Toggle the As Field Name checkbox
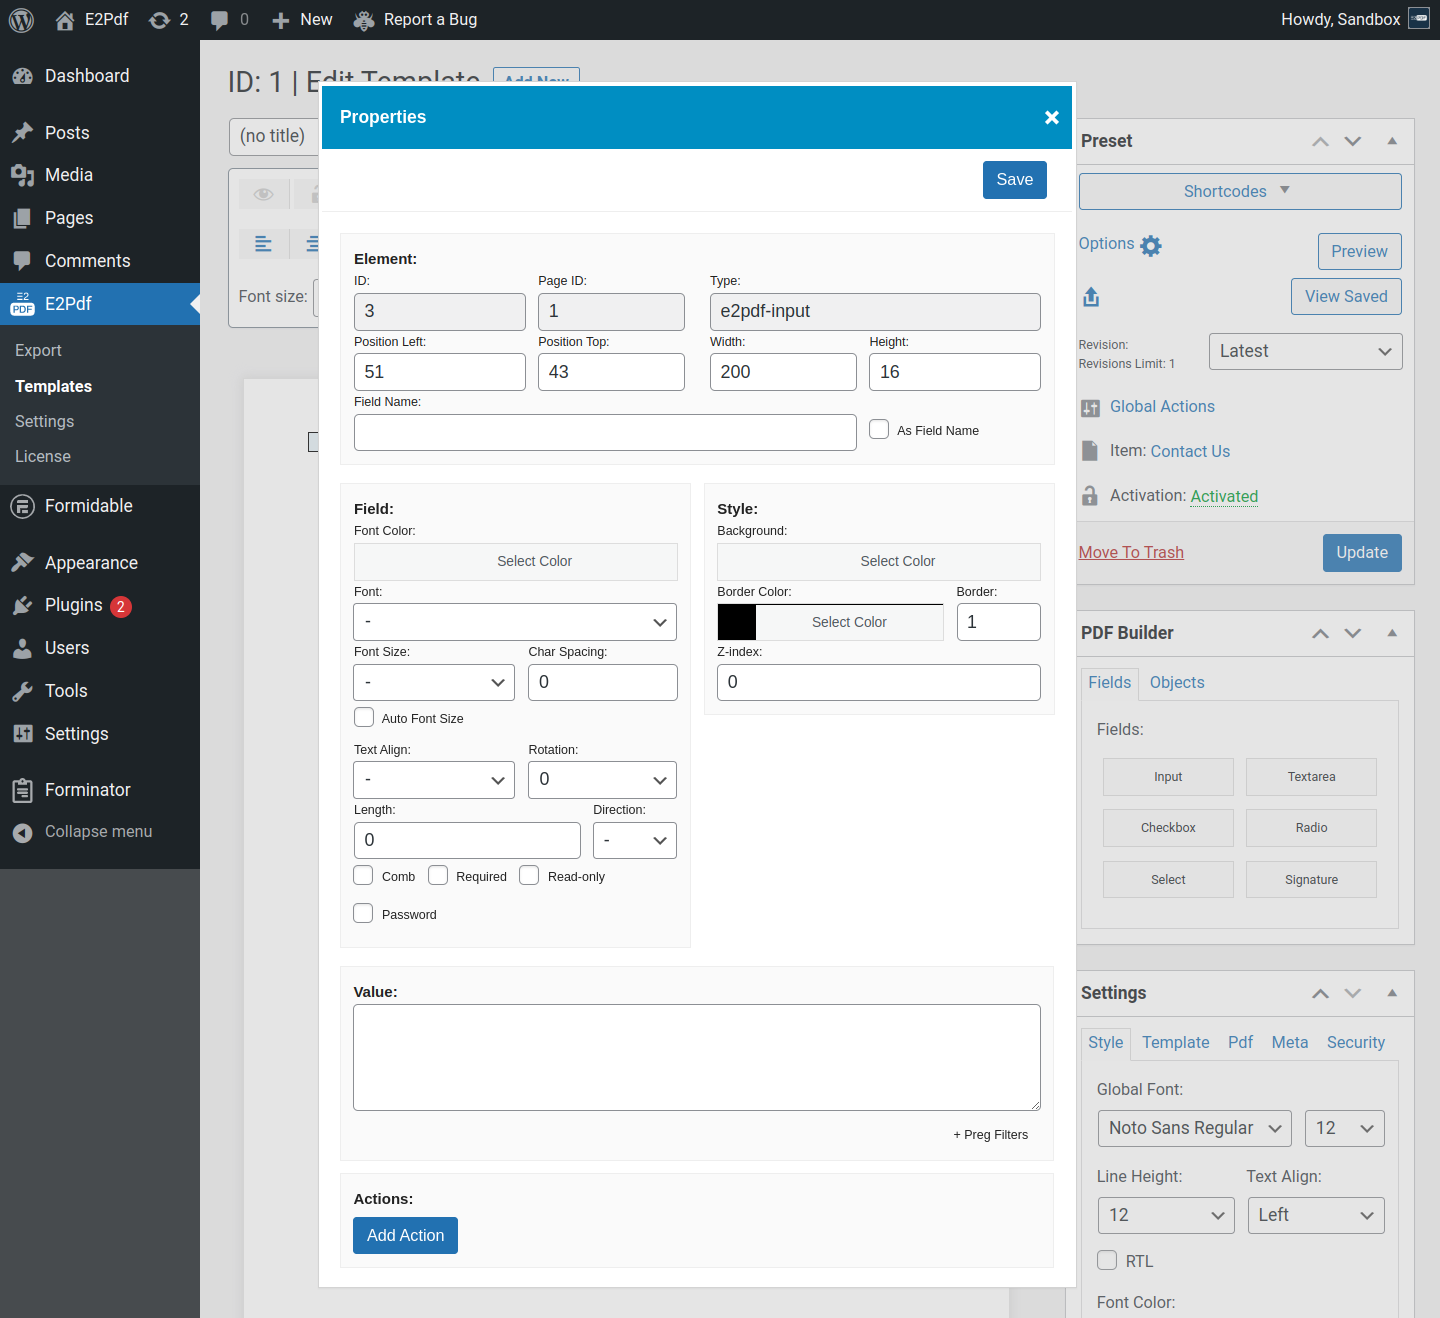Viewport: 1440px width, 1318px height. tap(879, 430)
